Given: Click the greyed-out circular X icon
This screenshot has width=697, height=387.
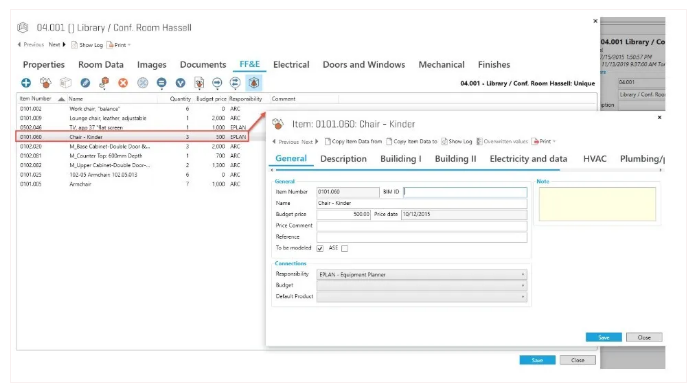Looking at the screenshot, I should coord(142,83).
